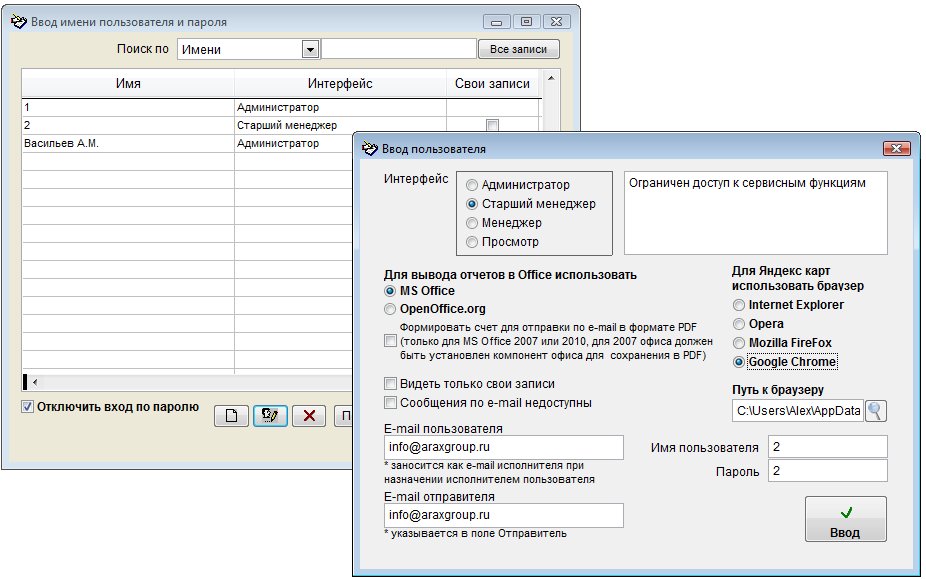Click the red X delete user button

309,416
